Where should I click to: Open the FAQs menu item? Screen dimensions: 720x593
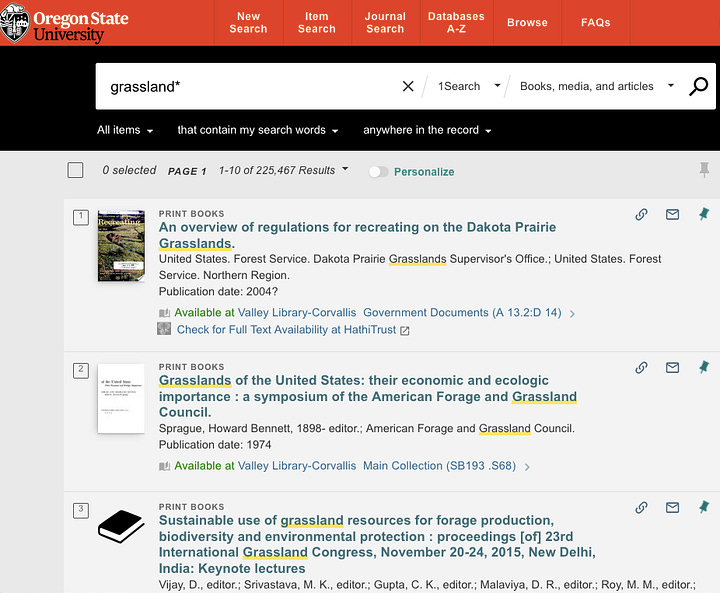[x=596, y=23]
